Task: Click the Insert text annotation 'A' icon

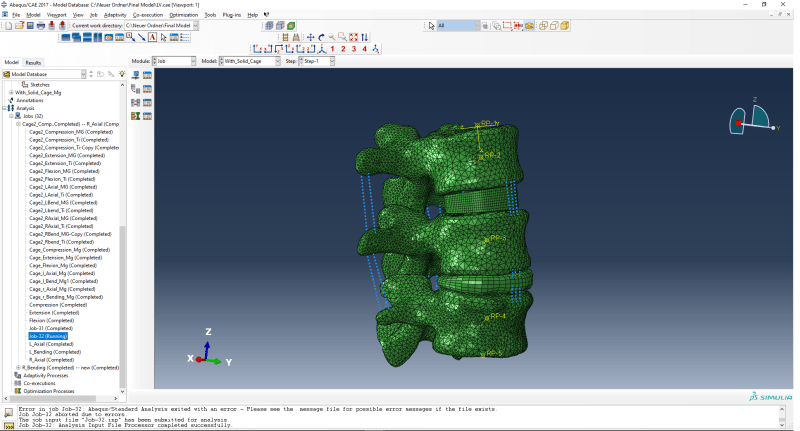Action: [152, 37]
